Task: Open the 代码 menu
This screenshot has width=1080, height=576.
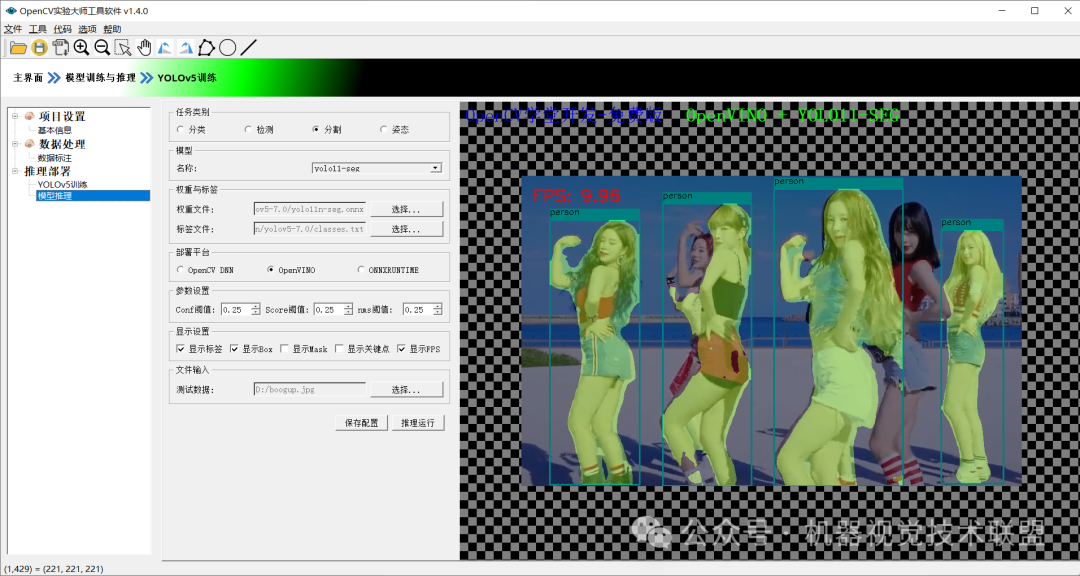Action: pos(63,29)
